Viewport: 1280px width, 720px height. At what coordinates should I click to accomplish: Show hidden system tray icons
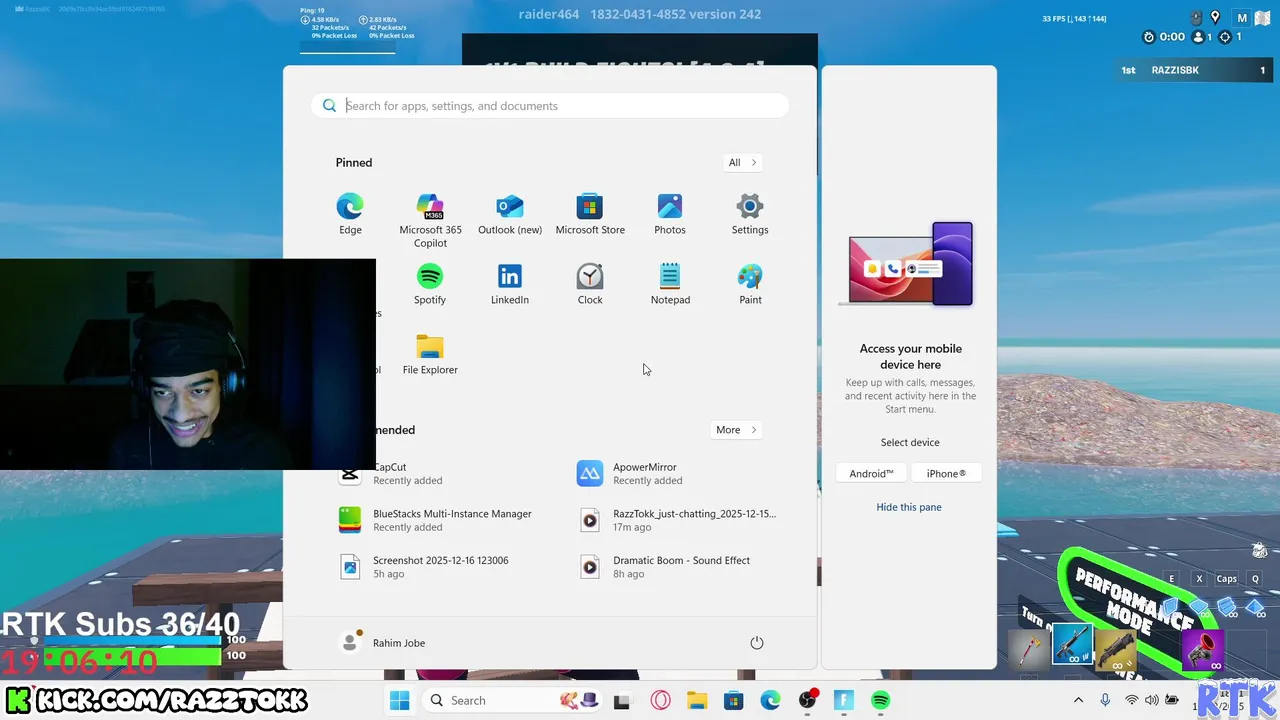point(1078,700)
